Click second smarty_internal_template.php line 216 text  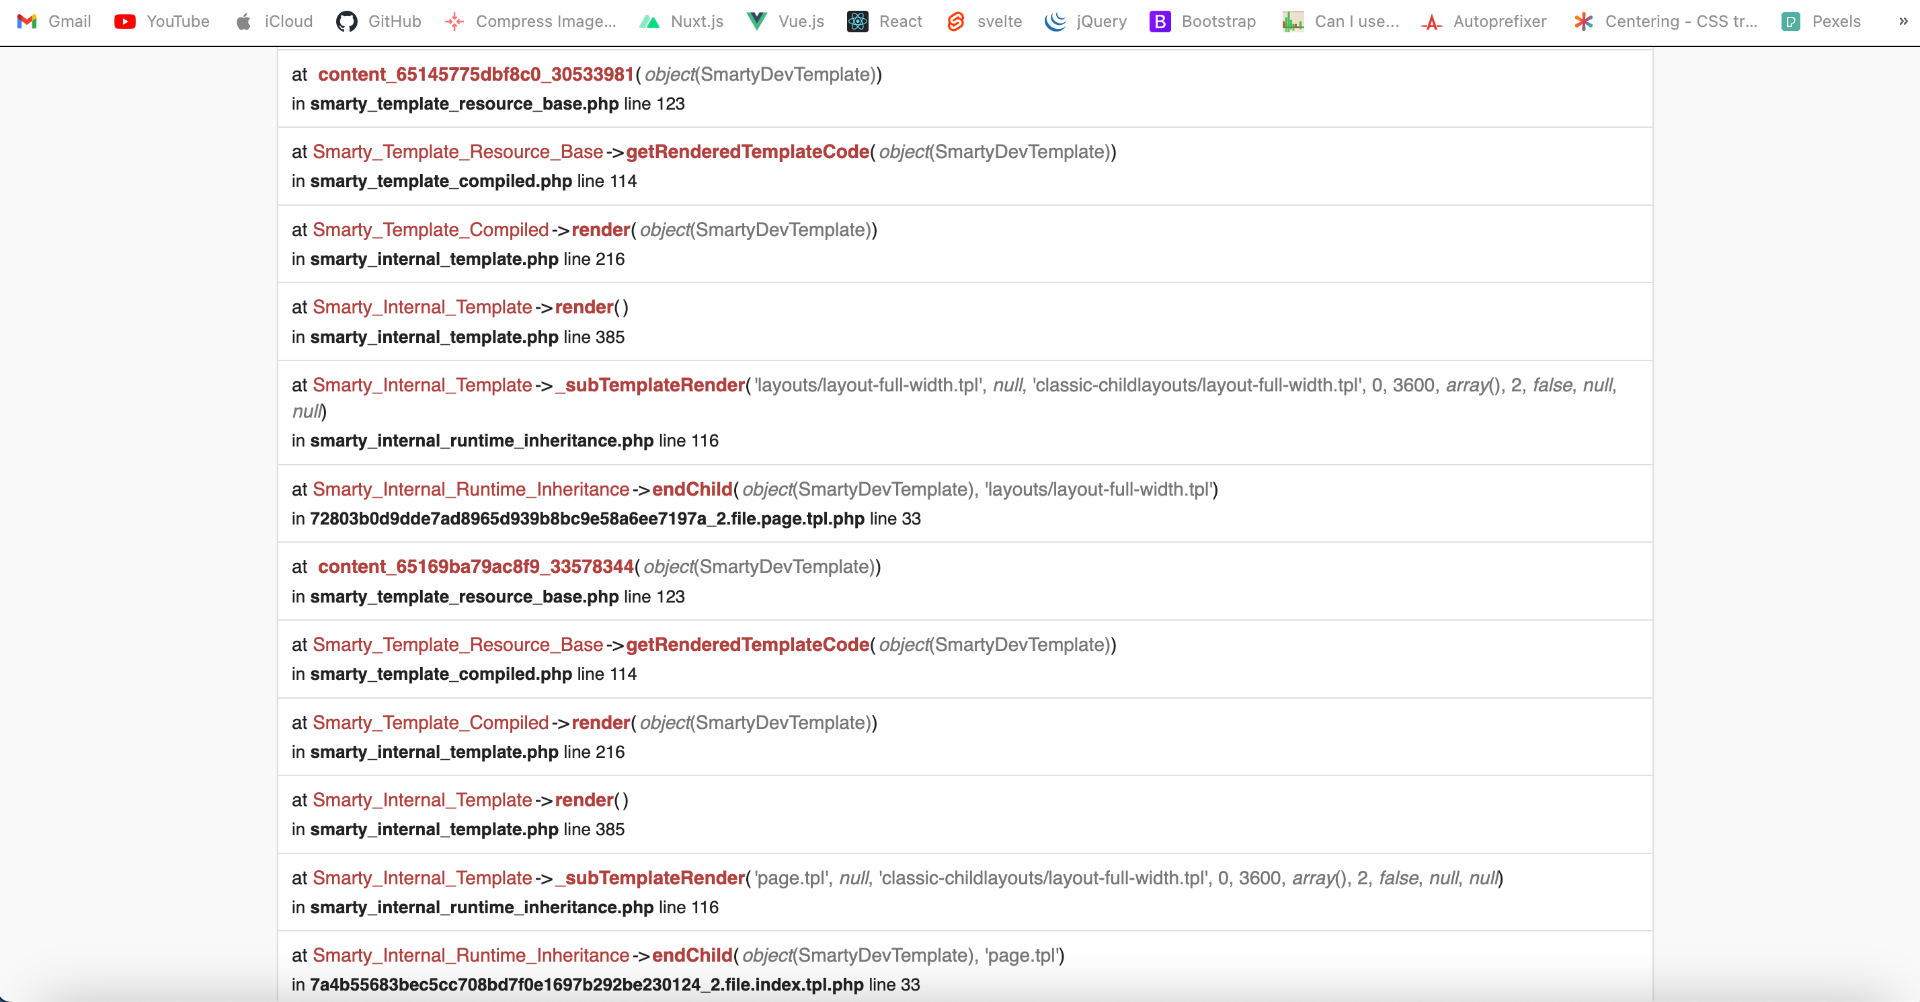[x=467, y=752]
